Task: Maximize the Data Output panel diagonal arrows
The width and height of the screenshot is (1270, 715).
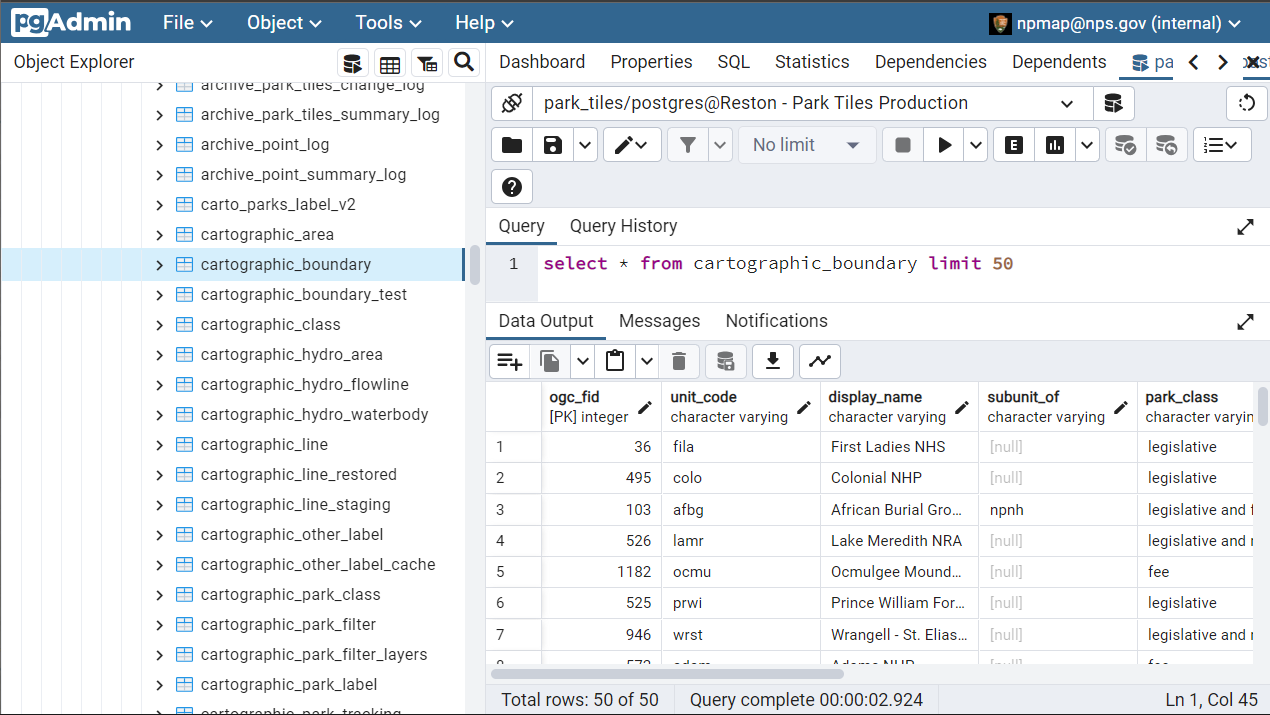Action: 1245,322
